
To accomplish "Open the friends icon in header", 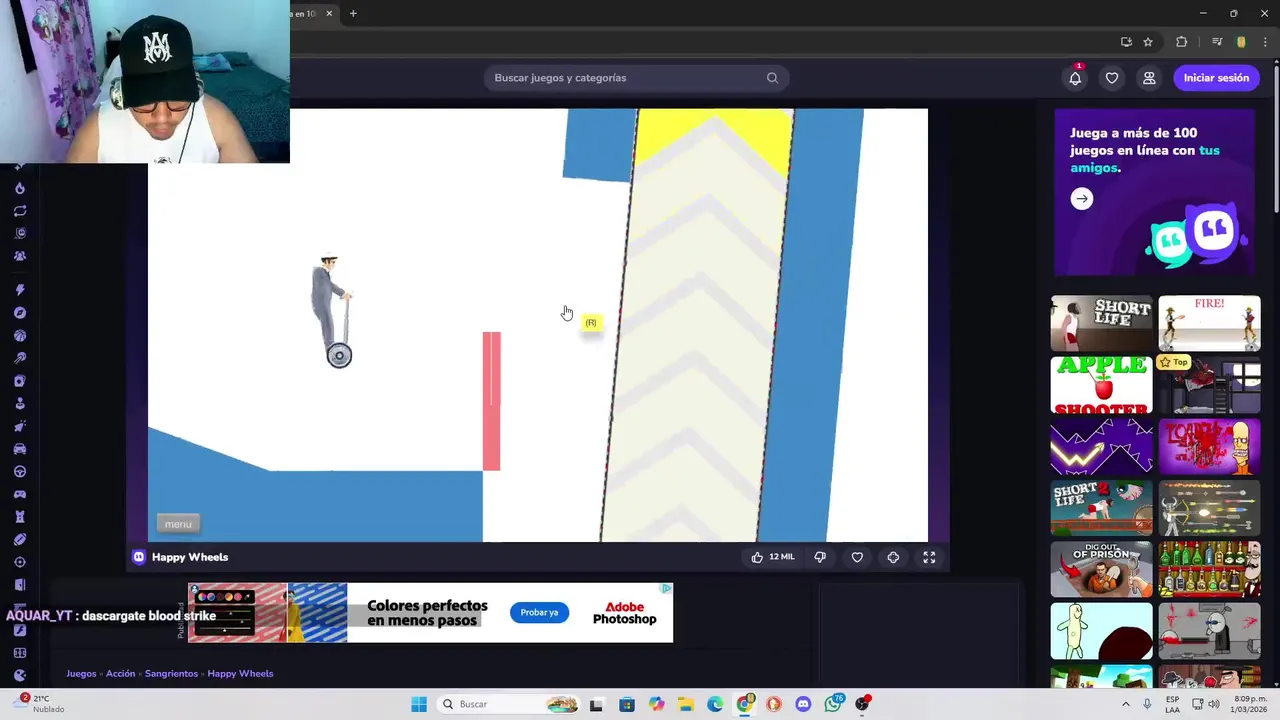I will [1149, 78].
